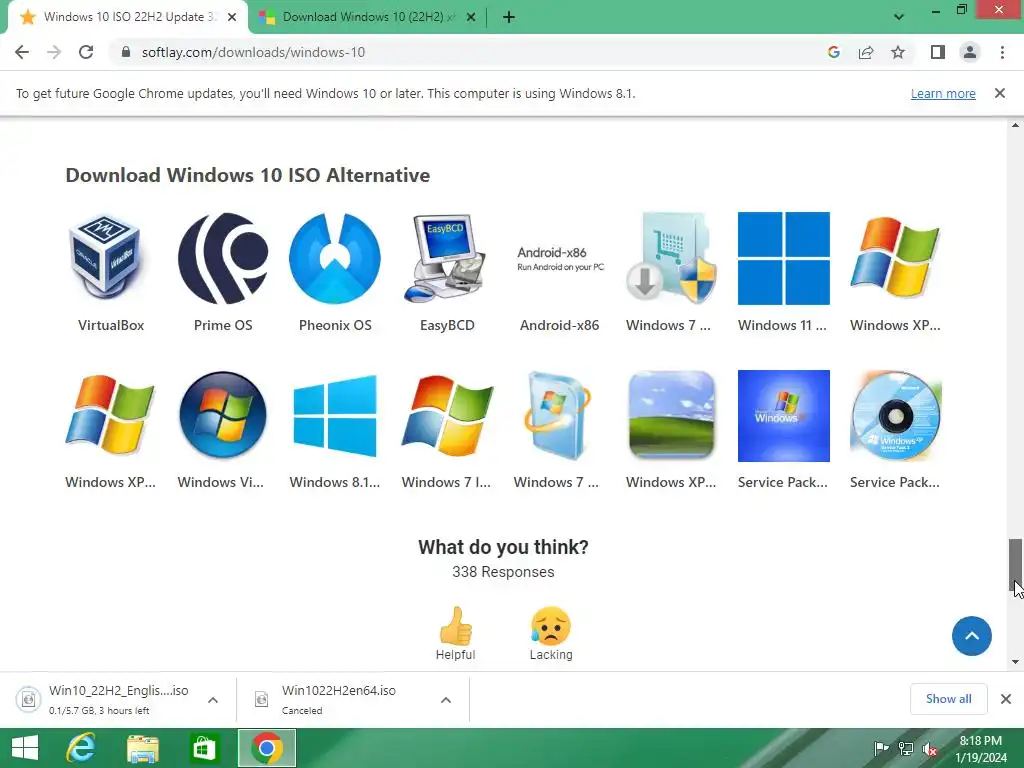Click the Windows Vi... text link
The image size is (1024, 768).
coord(221,483)
